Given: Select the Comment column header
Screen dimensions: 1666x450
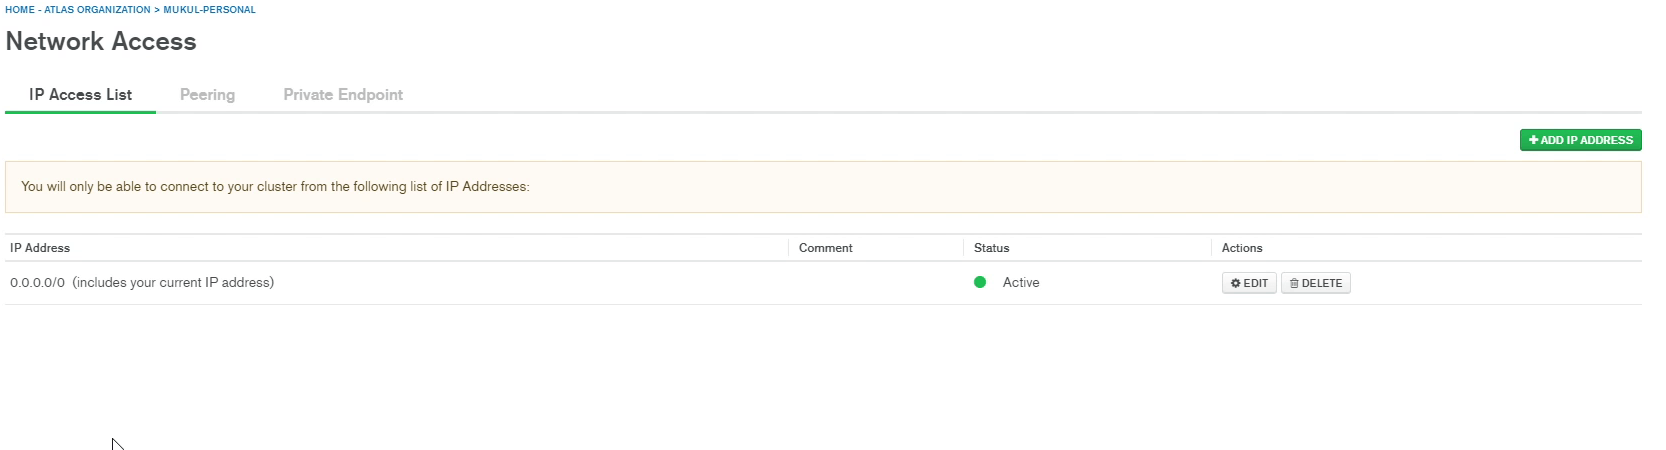Looking at the screenshot, I should [825, 248].
